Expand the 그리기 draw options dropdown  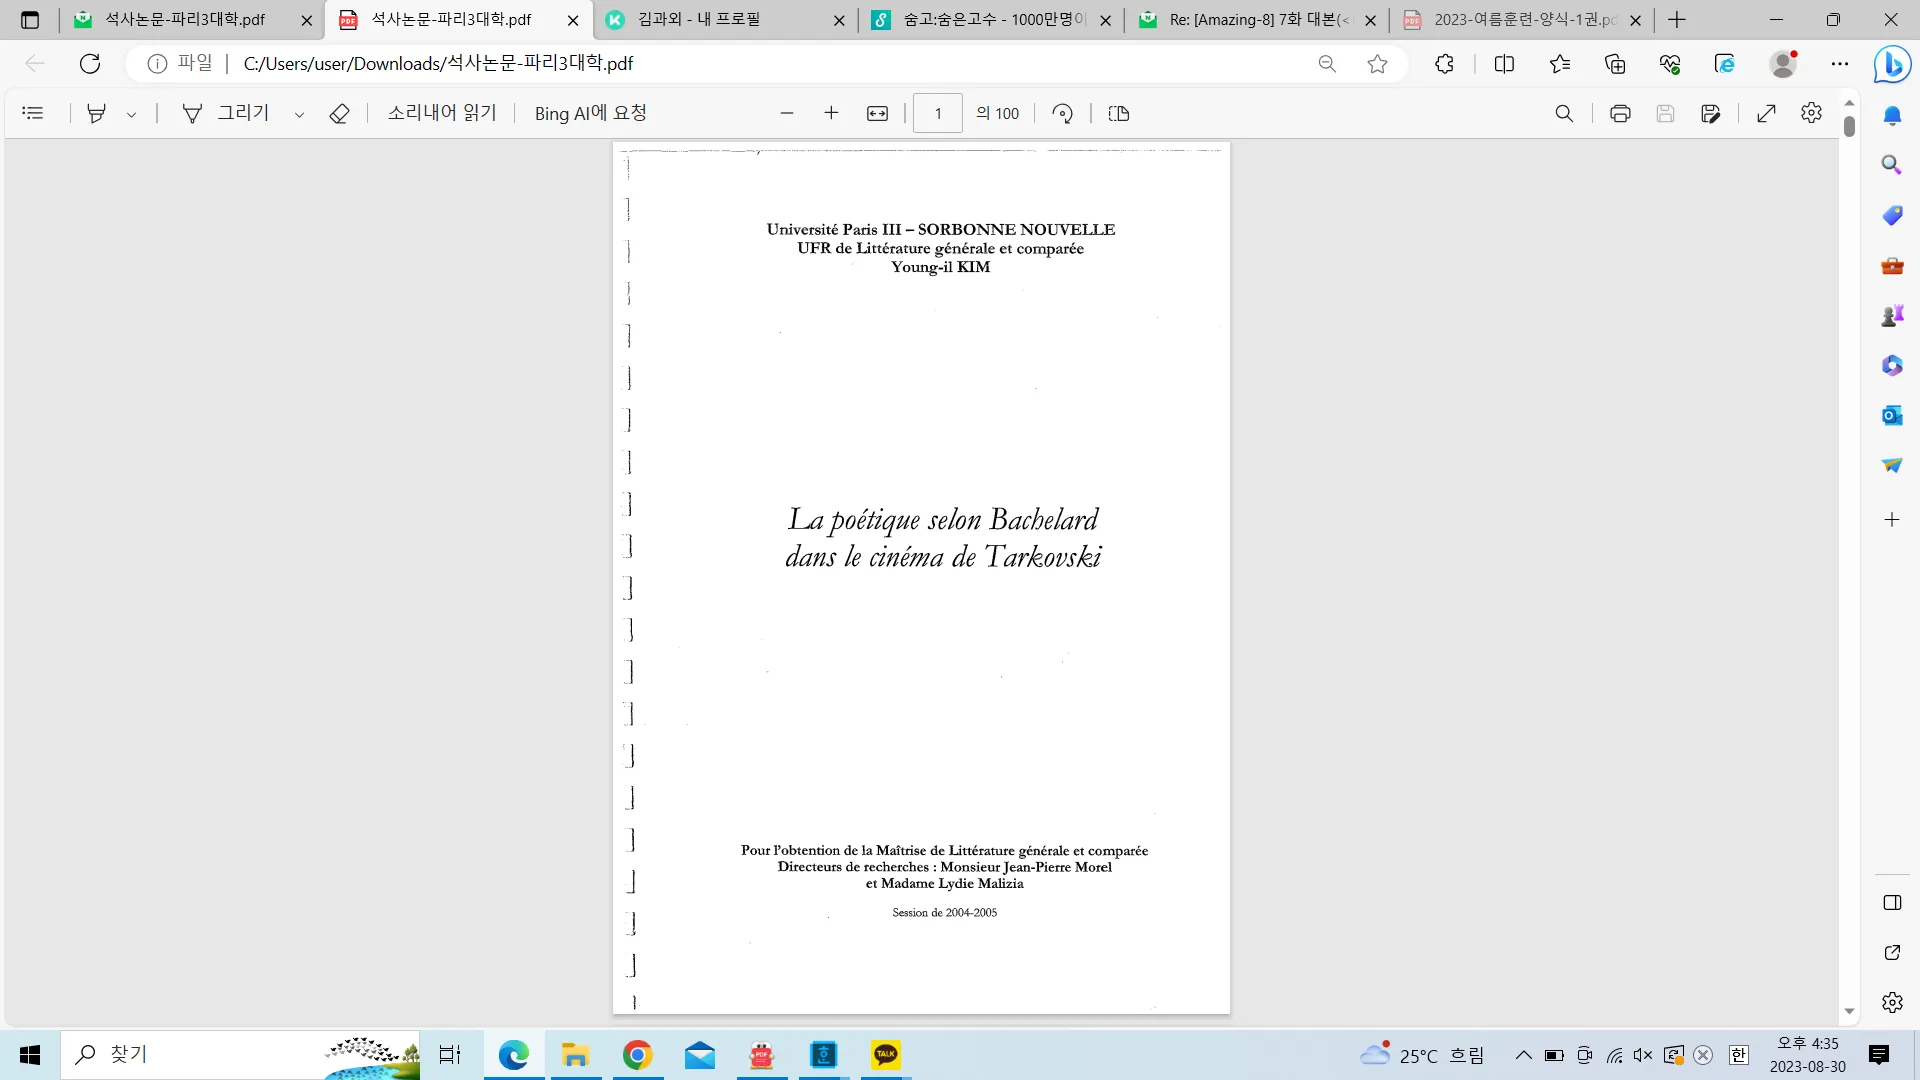(x=299, y=114)
